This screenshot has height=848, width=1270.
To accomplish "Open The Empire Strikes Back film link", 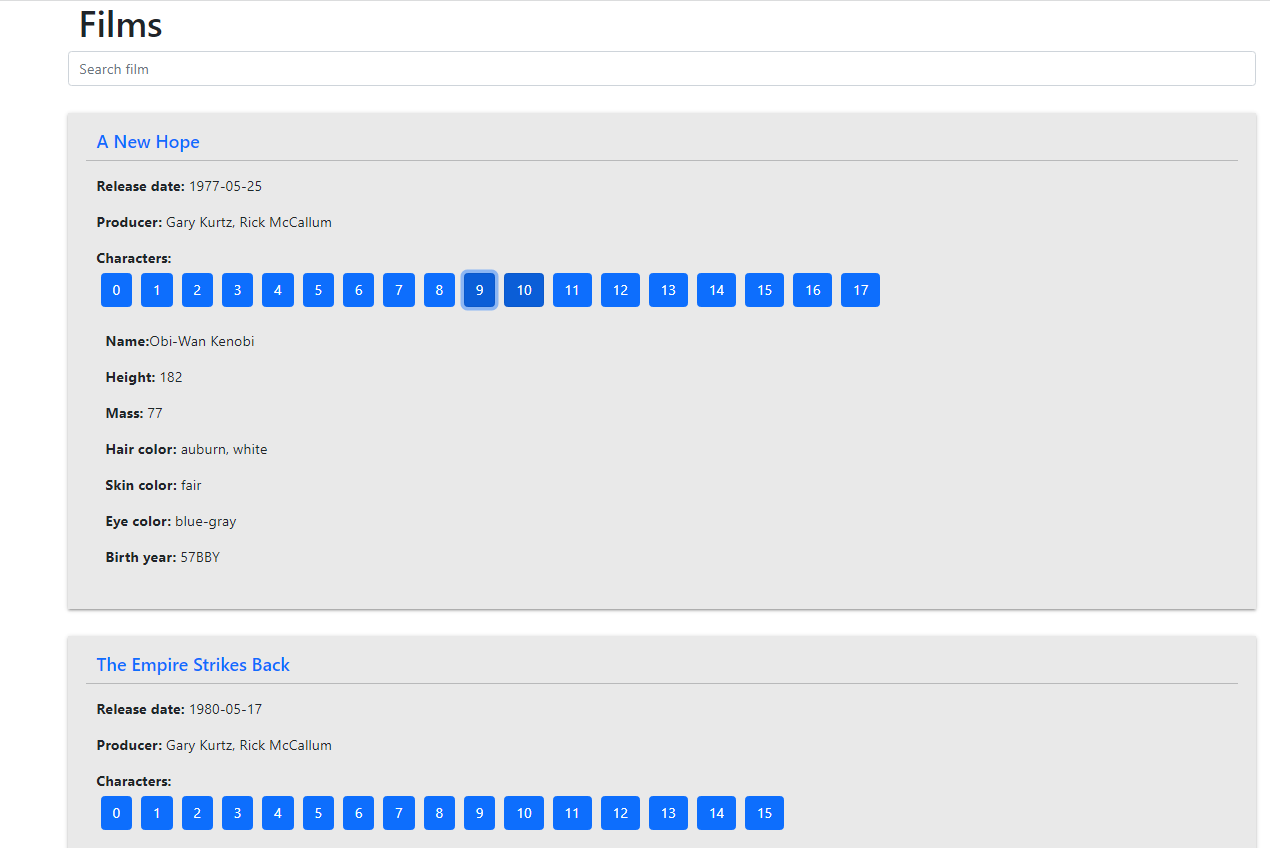I will pos(192,664).
